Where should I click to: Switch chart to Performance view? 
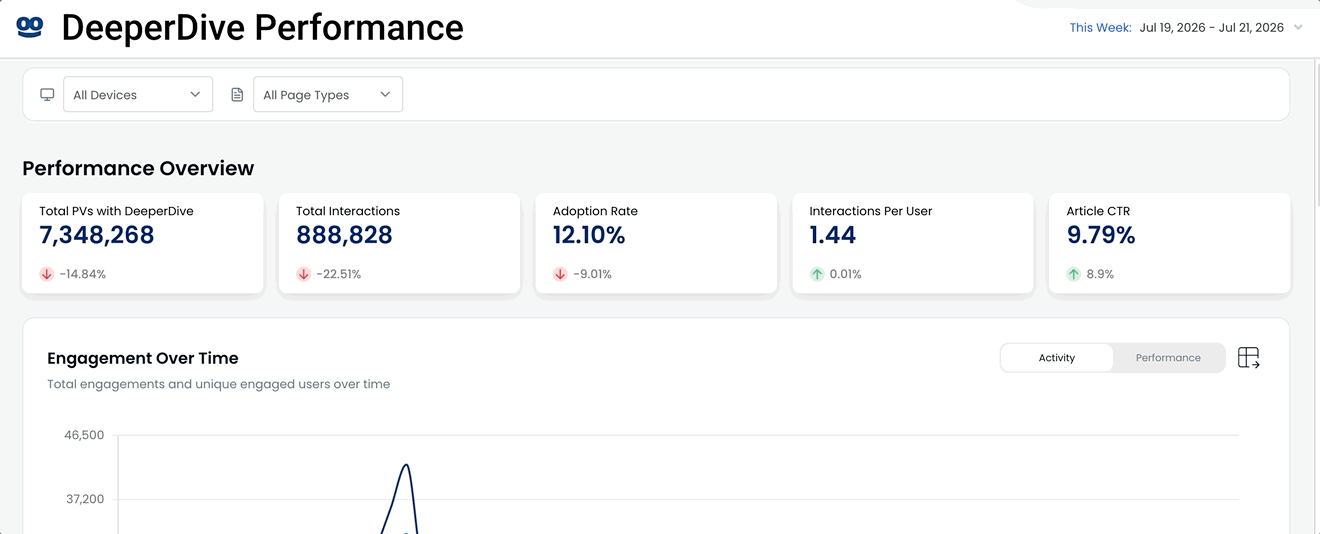coord(1168,358)
